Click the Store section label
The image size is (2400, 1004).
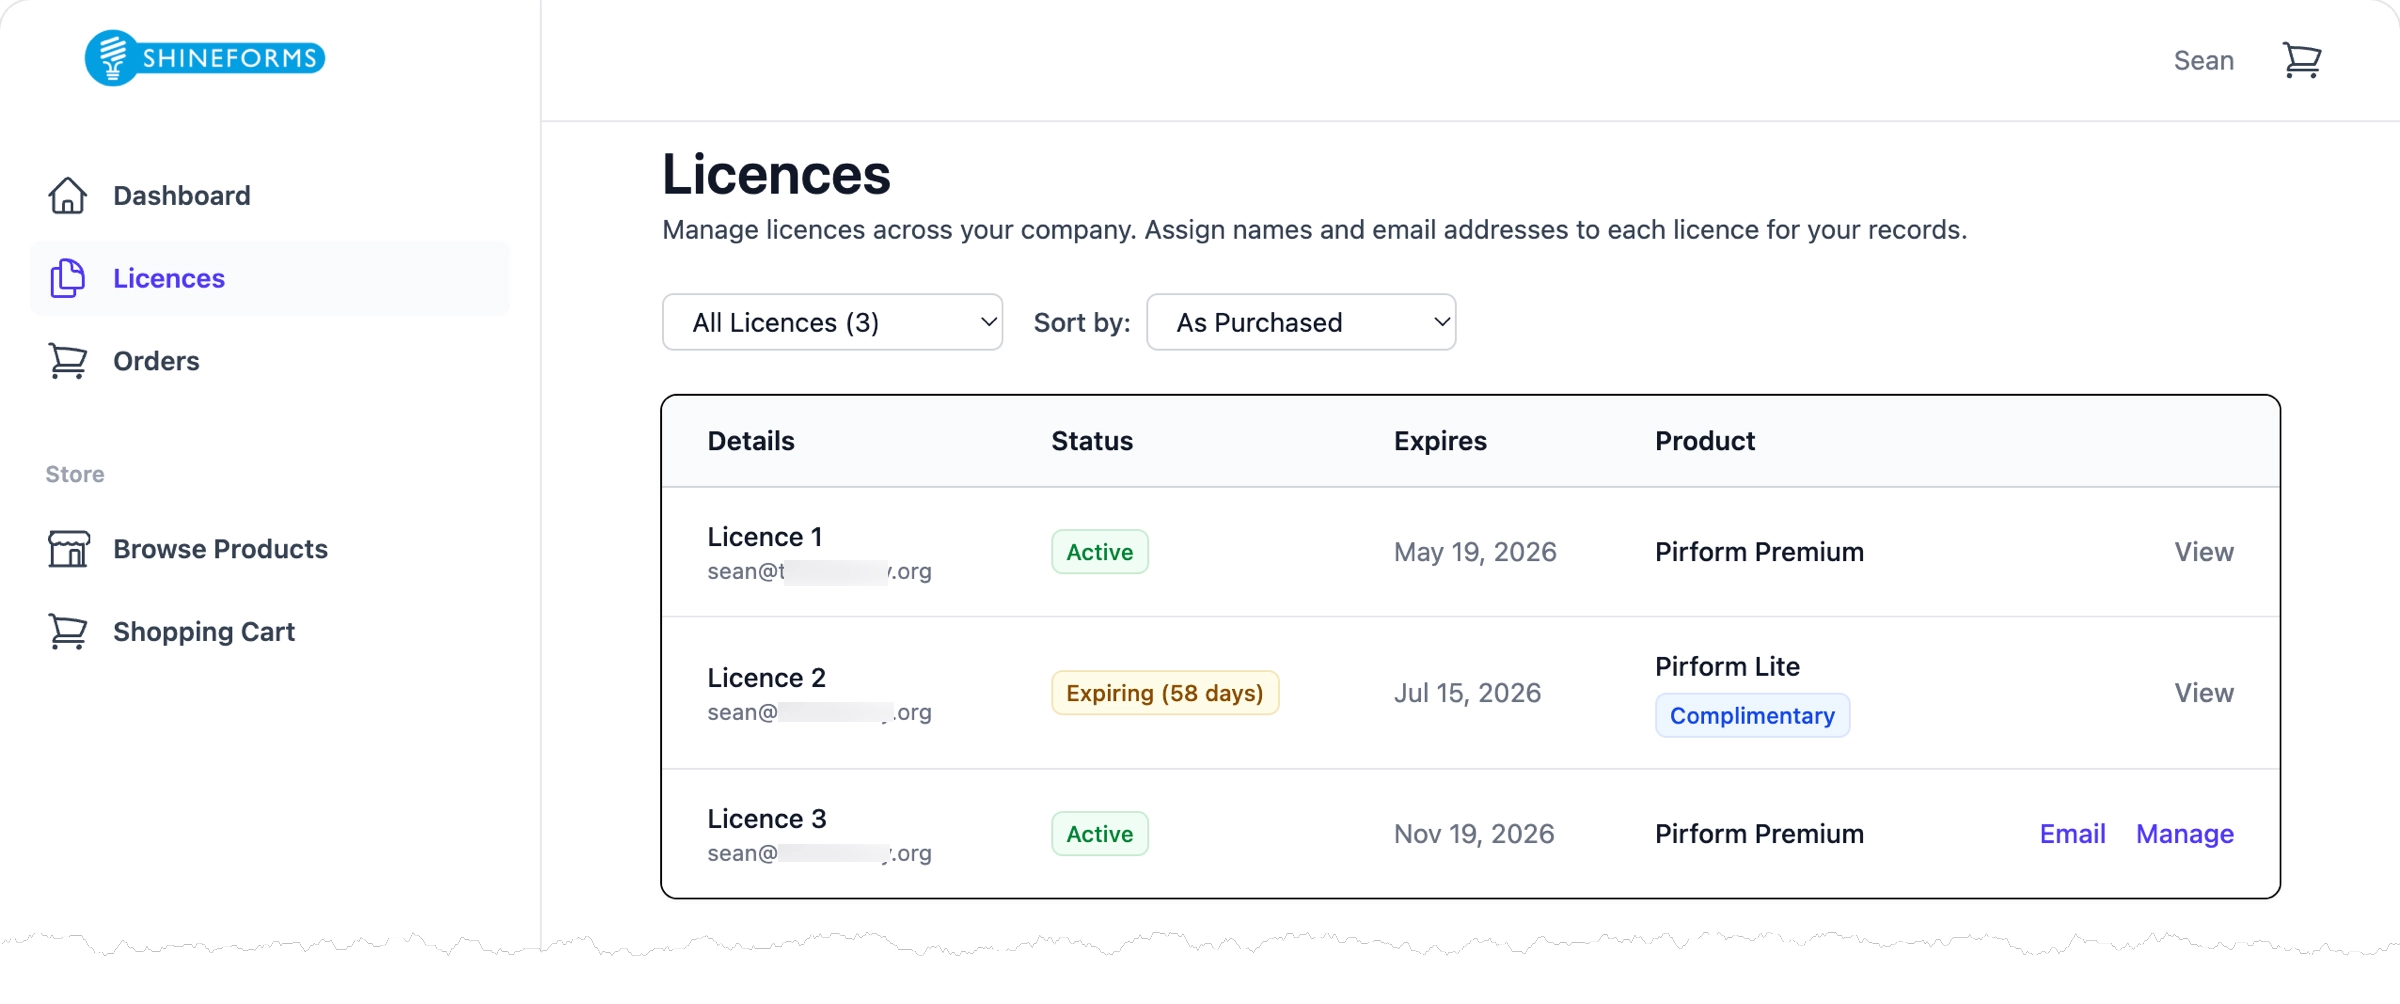tap(75, 474)
